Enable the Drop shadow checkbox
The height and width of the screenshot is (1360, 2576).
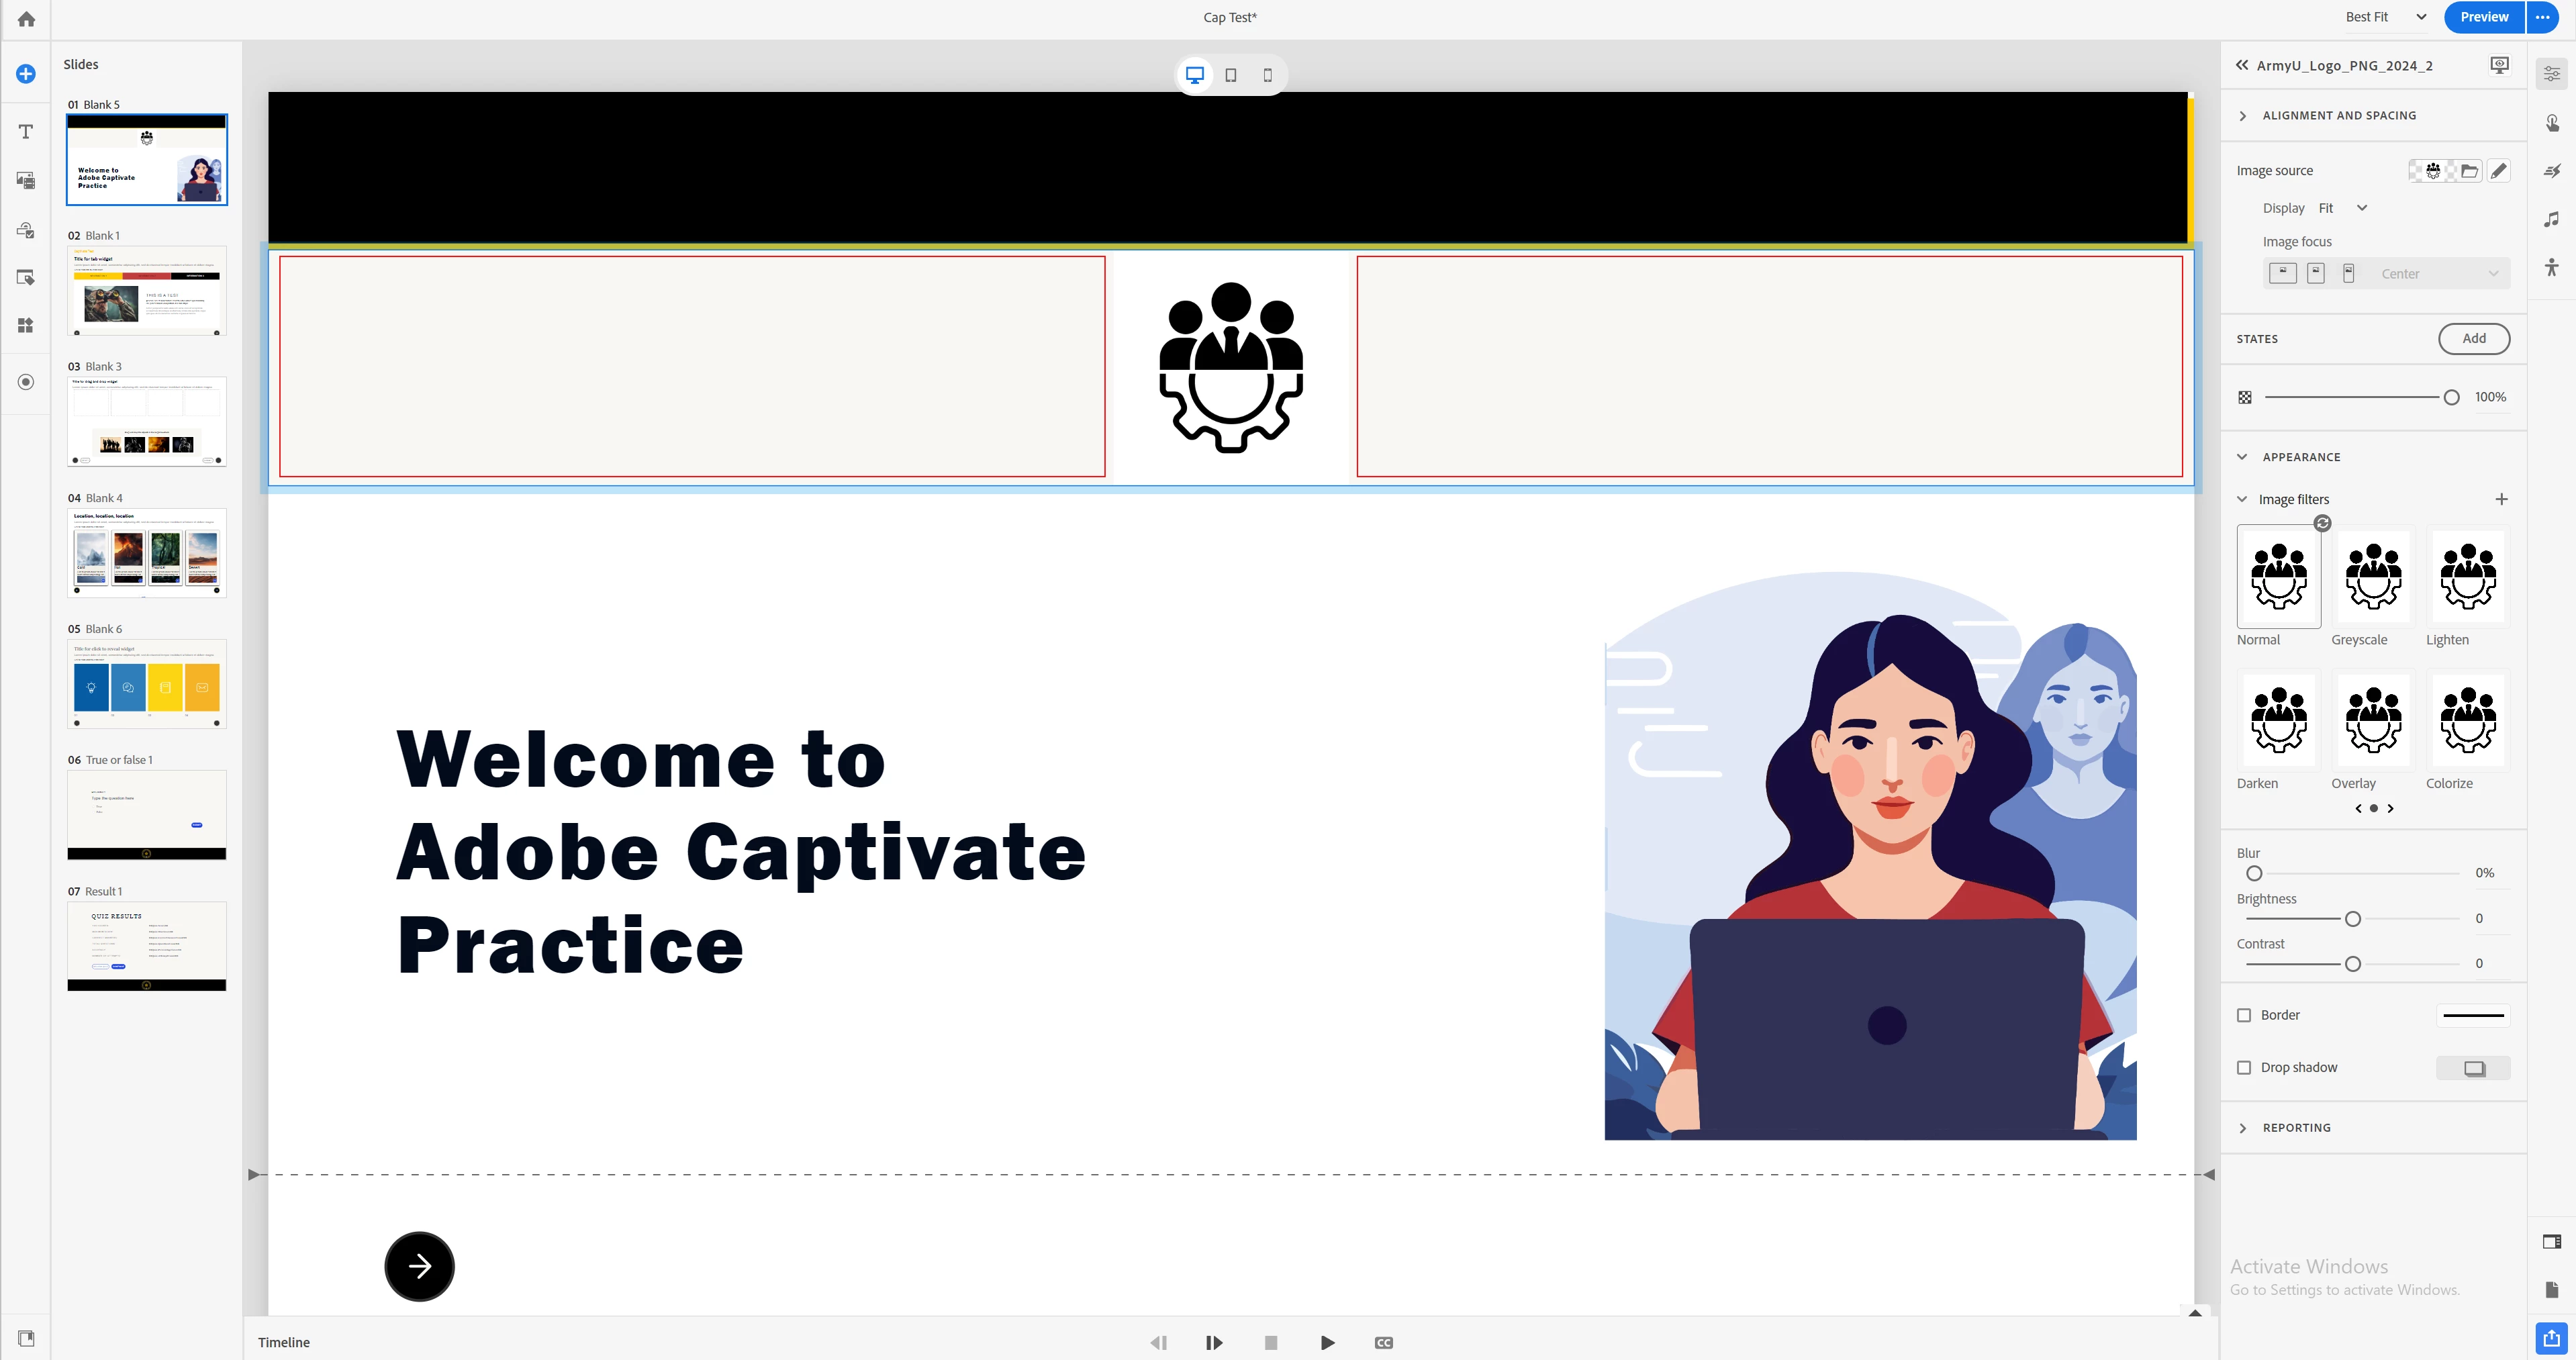[2244, 1068]
